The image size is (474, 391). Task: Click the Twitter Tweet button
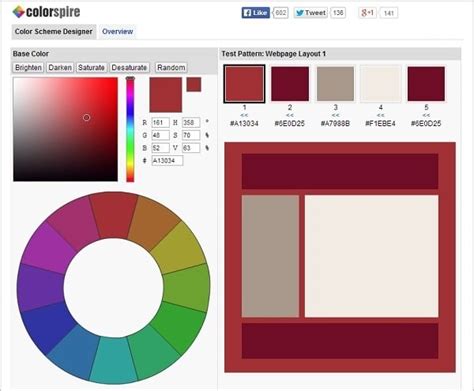[x=310, y=13]
